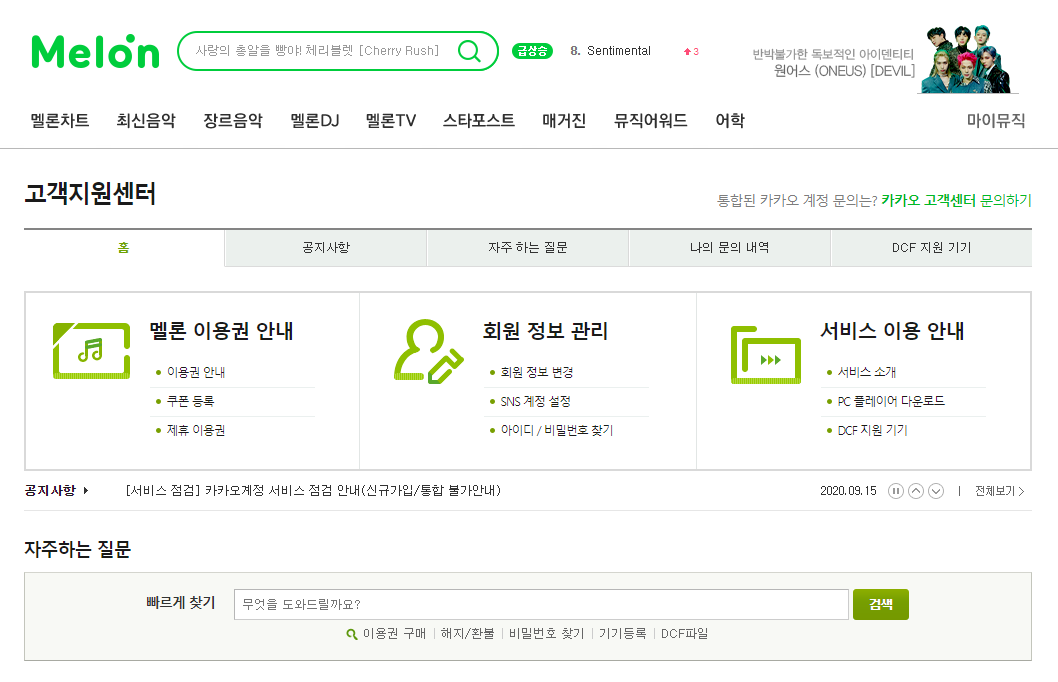The height and width of the screenshot is (682, 1058).
Task: Open the 제휴 이용권 link
Action: click(196, 430)
